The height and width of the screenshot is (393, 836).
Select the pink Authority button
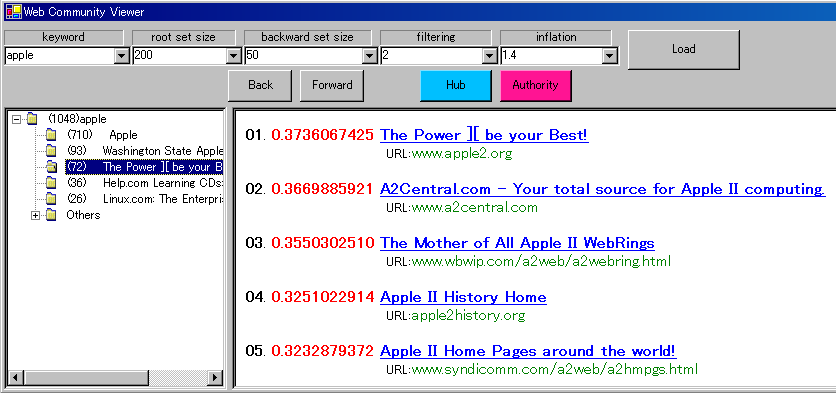[x=535, y=85]
